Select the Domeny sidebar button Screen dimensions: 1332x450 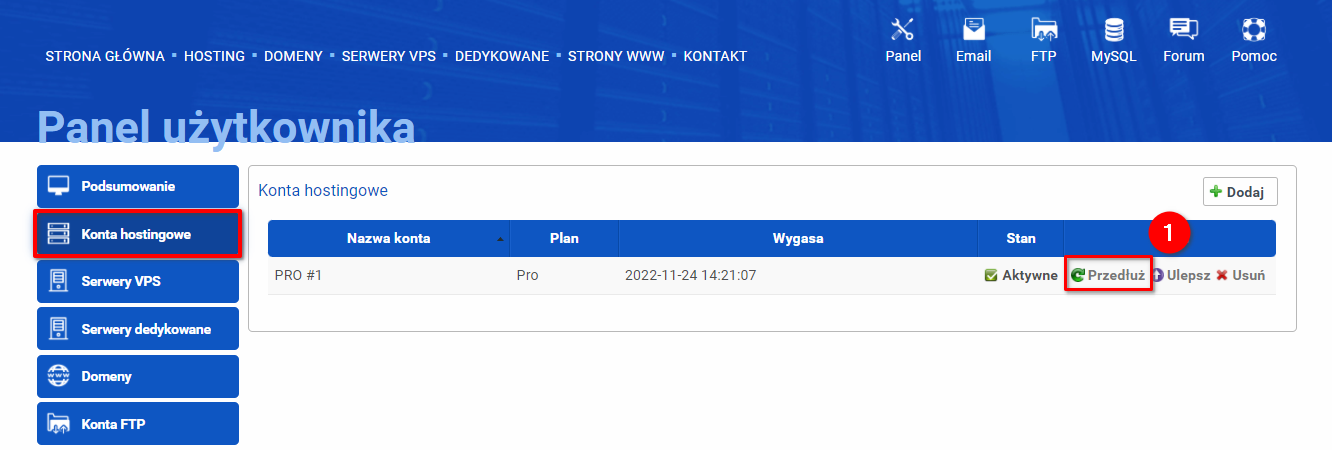point(138,377)
